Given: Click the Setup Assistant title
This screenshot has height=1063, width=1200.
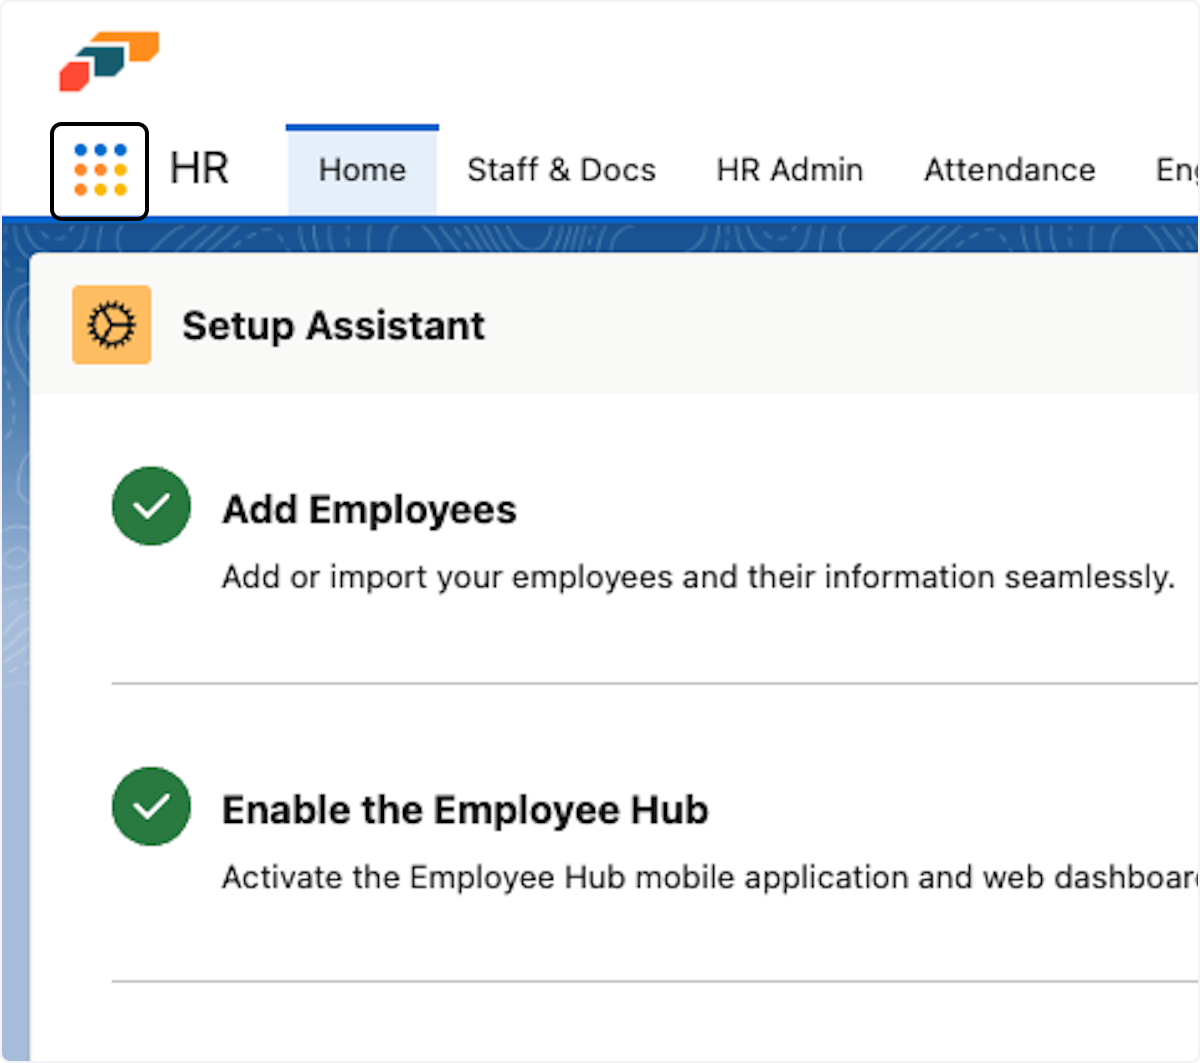Looking at the screenshot, I should click(x=333, y=326).
